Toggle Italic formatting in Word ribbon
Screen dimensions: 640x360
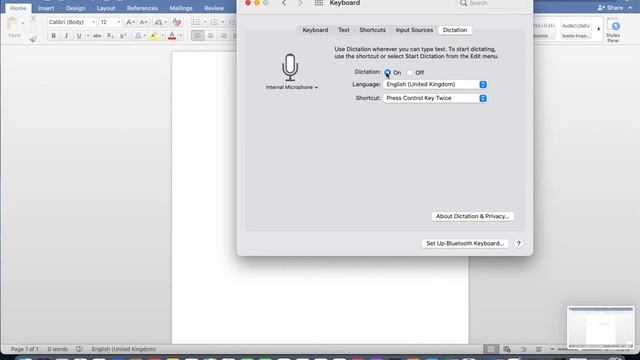(x=66, y=36)
